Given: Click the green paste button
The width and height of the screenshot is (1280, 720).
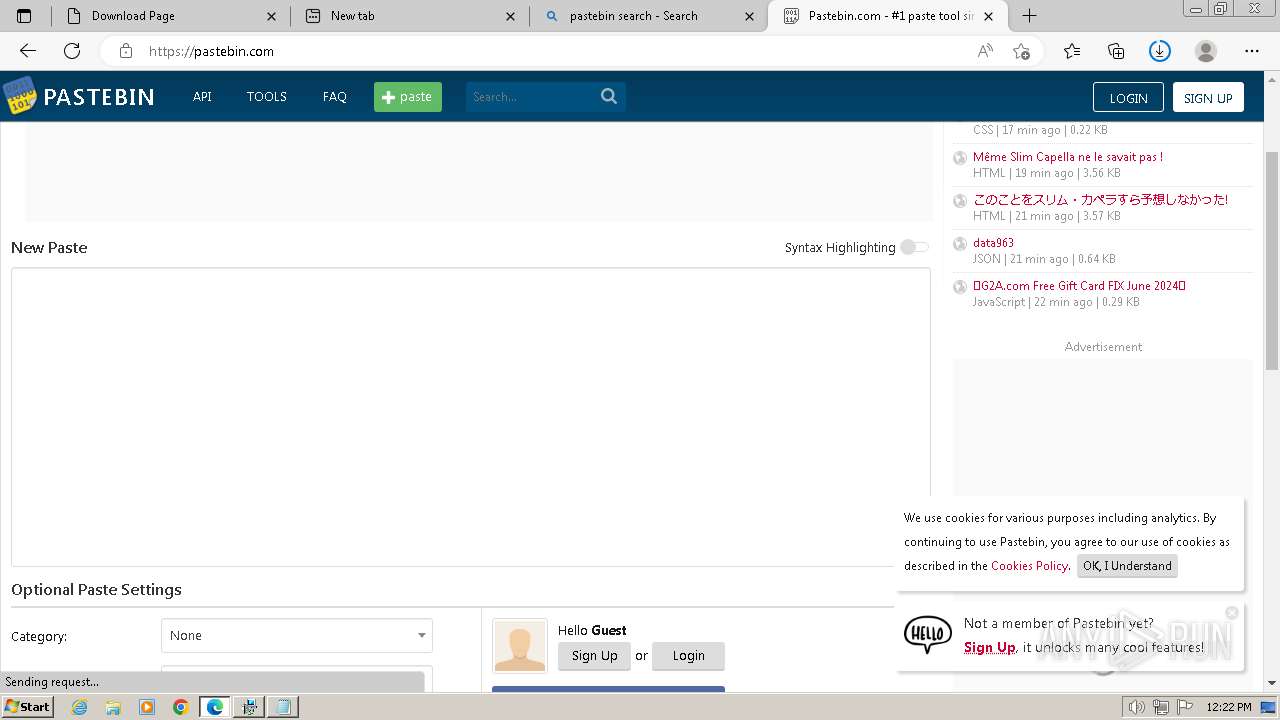Looking at the screenshot, I should click(408, 97).
